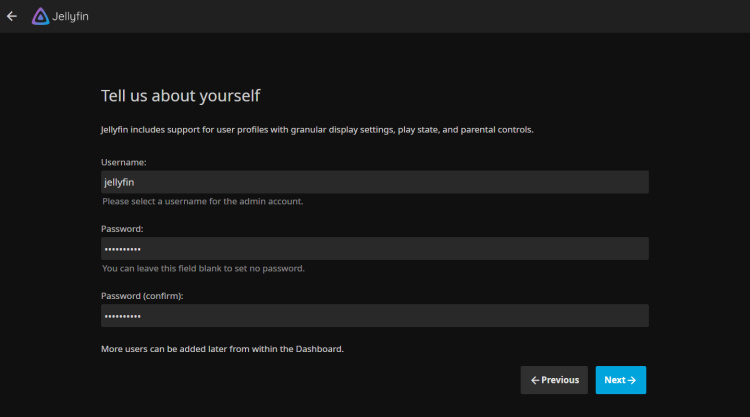
Task: Click the "More users can be added" note
Action: coord(222,349)
